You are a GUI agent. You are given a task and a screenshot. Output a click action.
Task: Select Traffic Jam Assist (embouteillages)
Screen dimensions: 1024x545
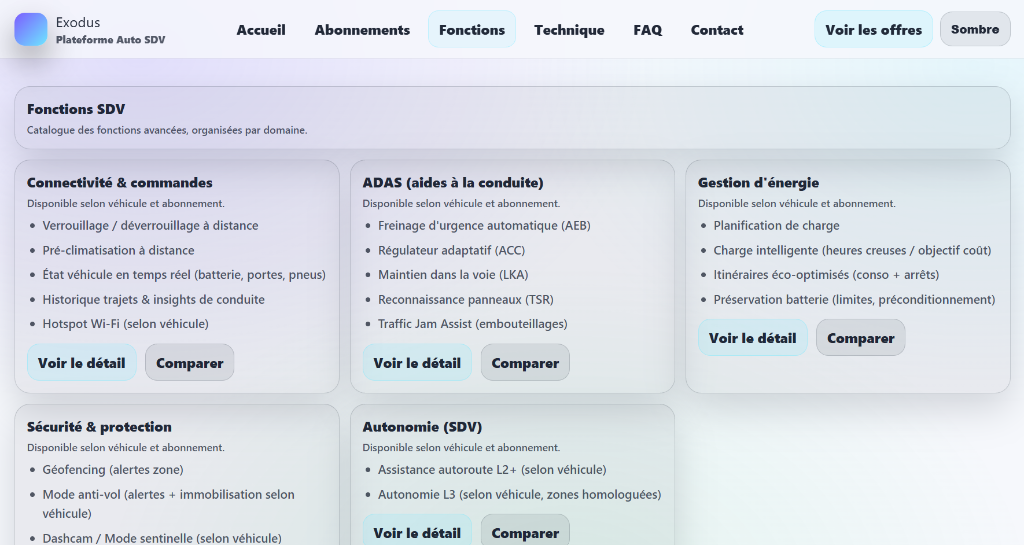[x=473, y=324]
